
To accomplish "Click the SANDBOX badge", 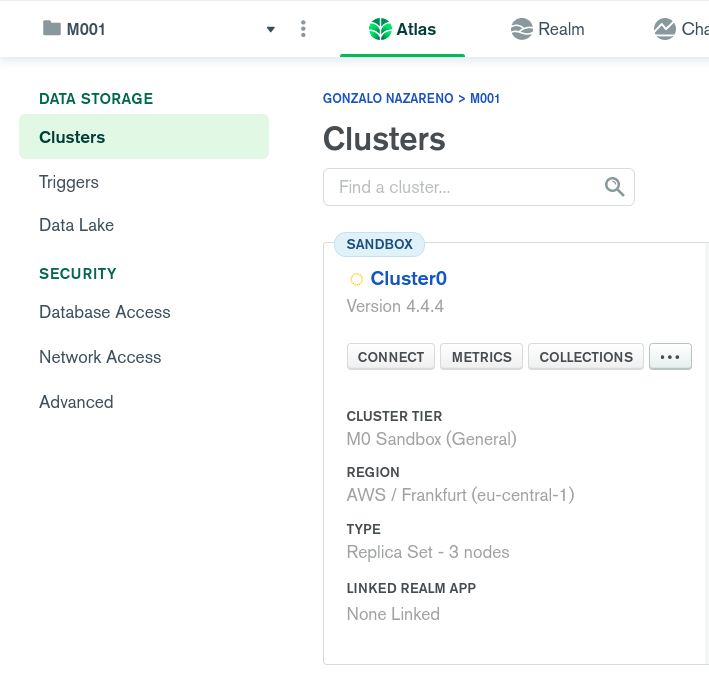I will (379, 244).
